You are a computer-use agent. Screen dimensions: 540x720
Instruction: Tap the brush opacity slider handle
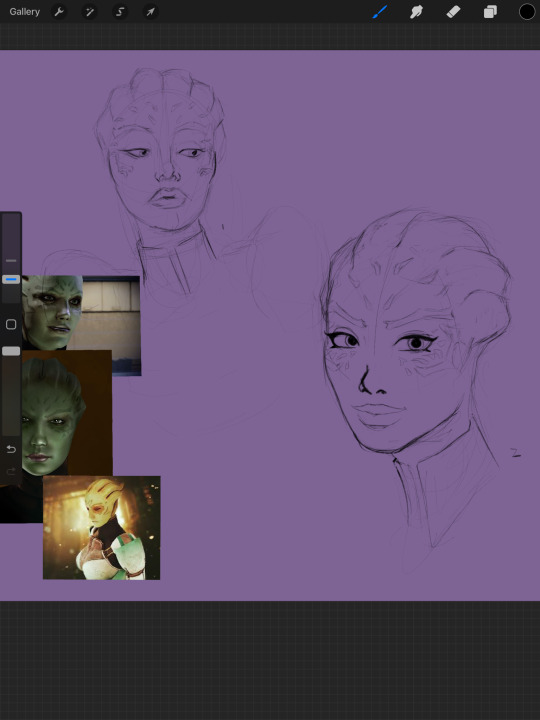(11, 351)
